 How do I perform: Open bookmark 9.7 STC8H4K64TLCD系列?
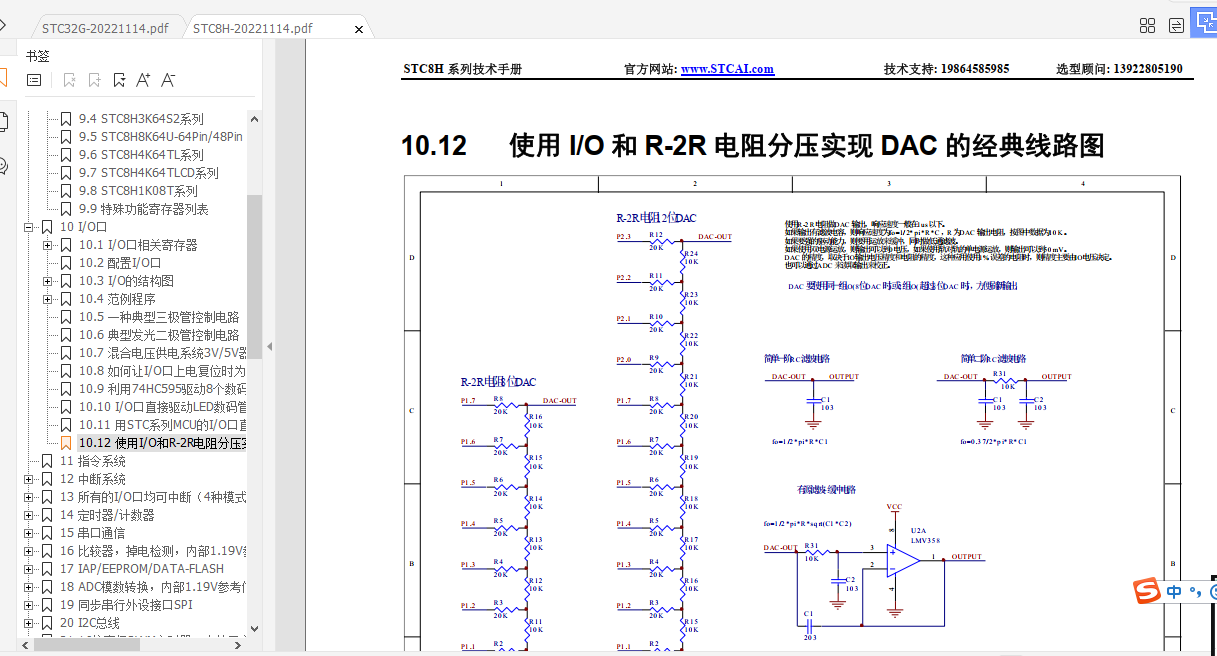[149, 173]
